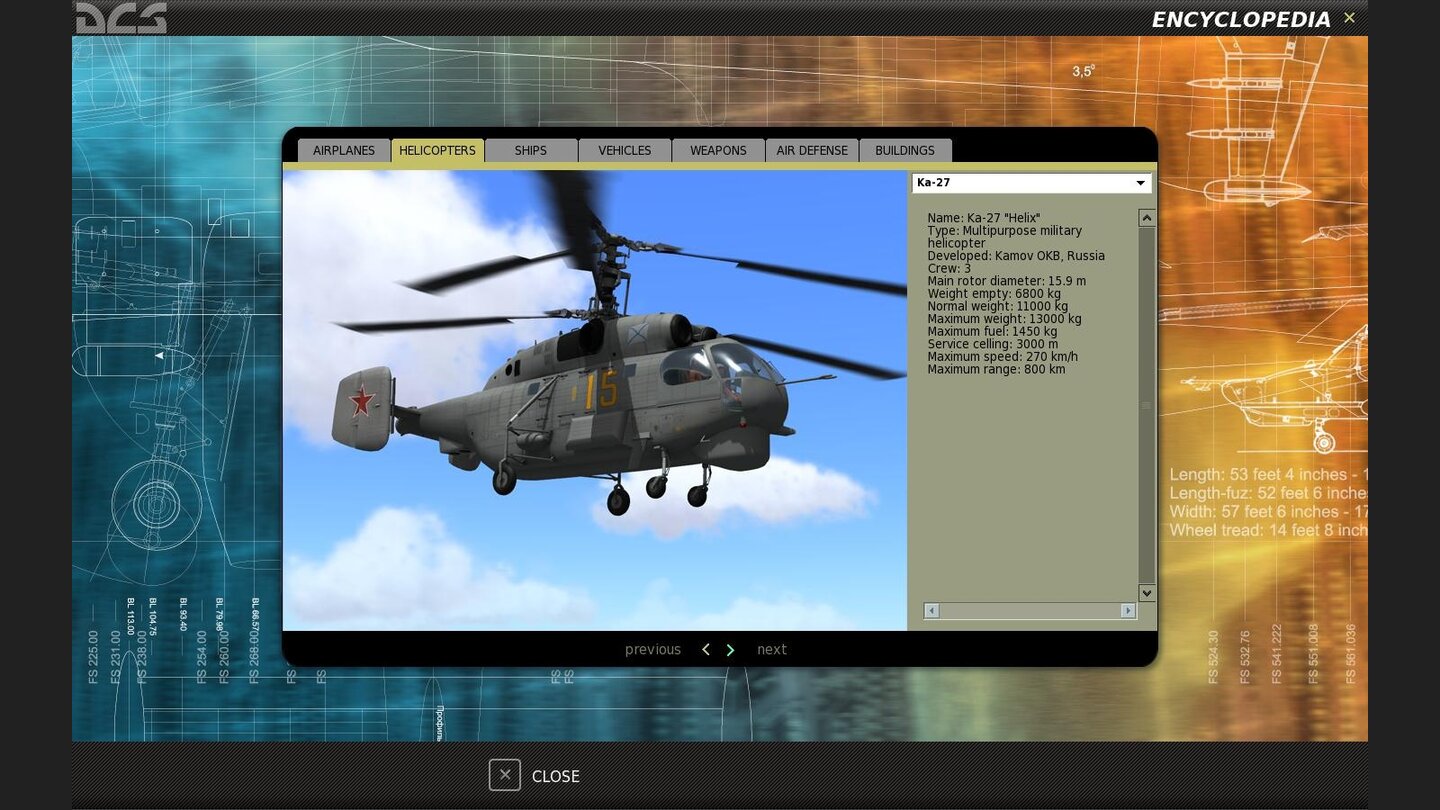Screen dimensions: 1440x810
Task: Click the 'Crew: 3' line
Action: click(949, 269)
